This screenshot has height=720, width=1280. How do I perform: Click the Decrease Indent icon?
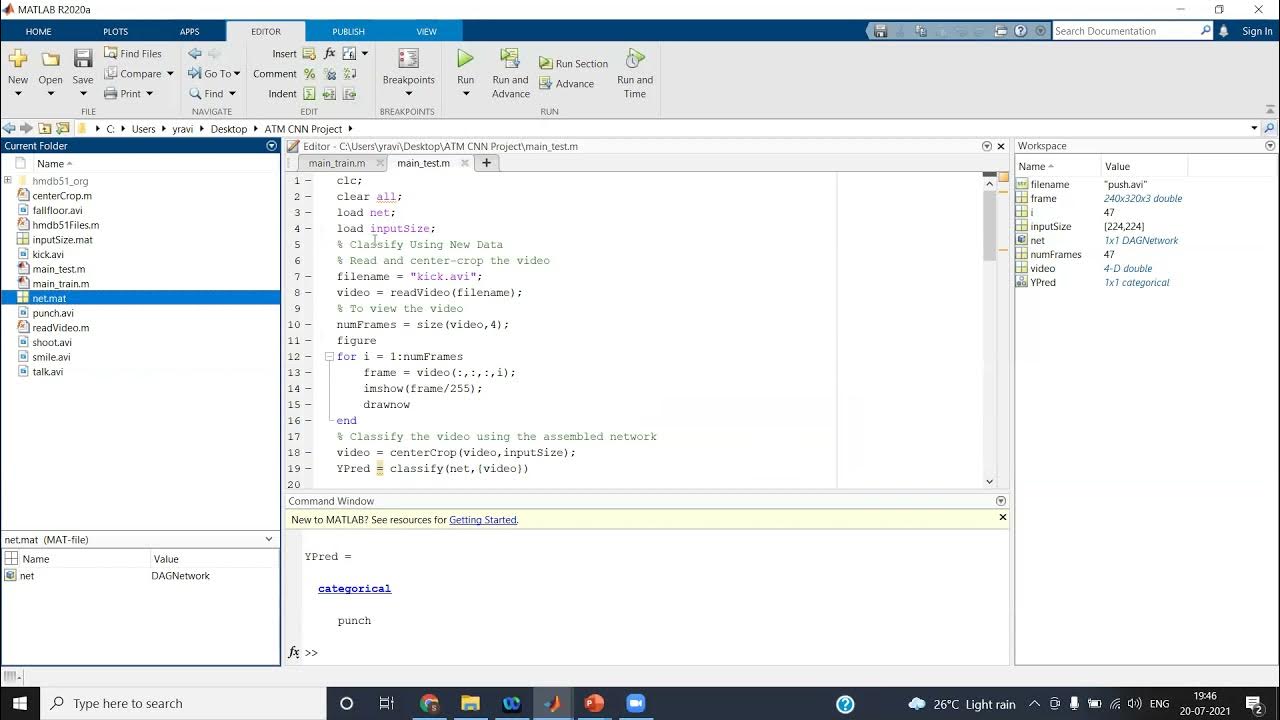[349, 94]
